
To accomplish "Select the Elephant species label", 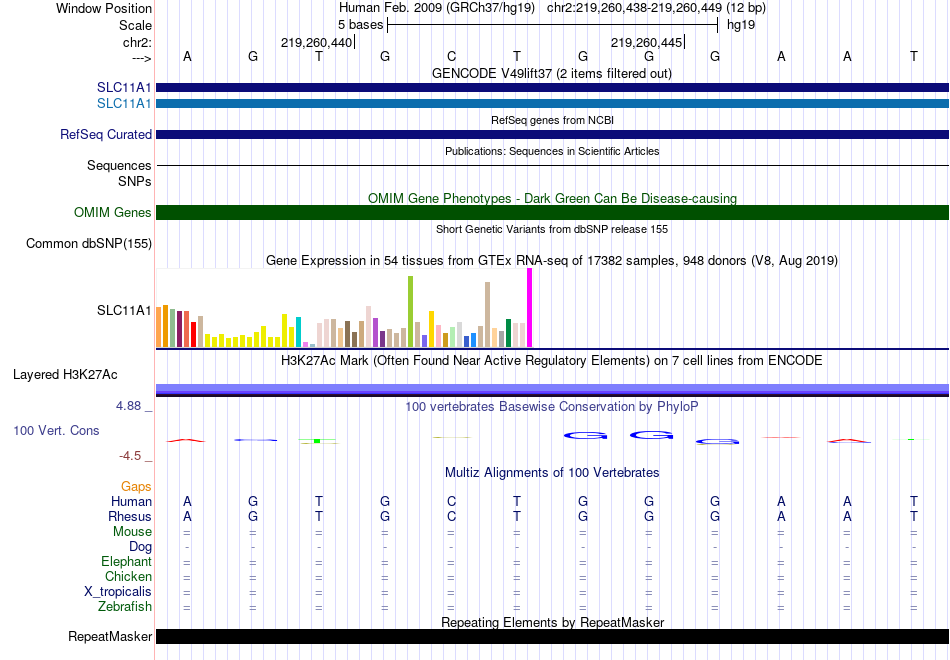I will (126, 561).
